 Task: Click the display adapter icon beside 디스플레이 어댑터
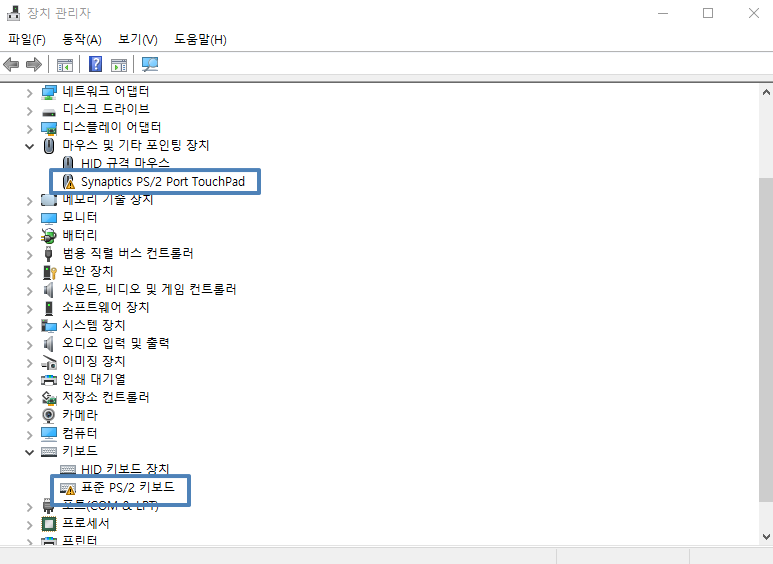coord(49,128)
